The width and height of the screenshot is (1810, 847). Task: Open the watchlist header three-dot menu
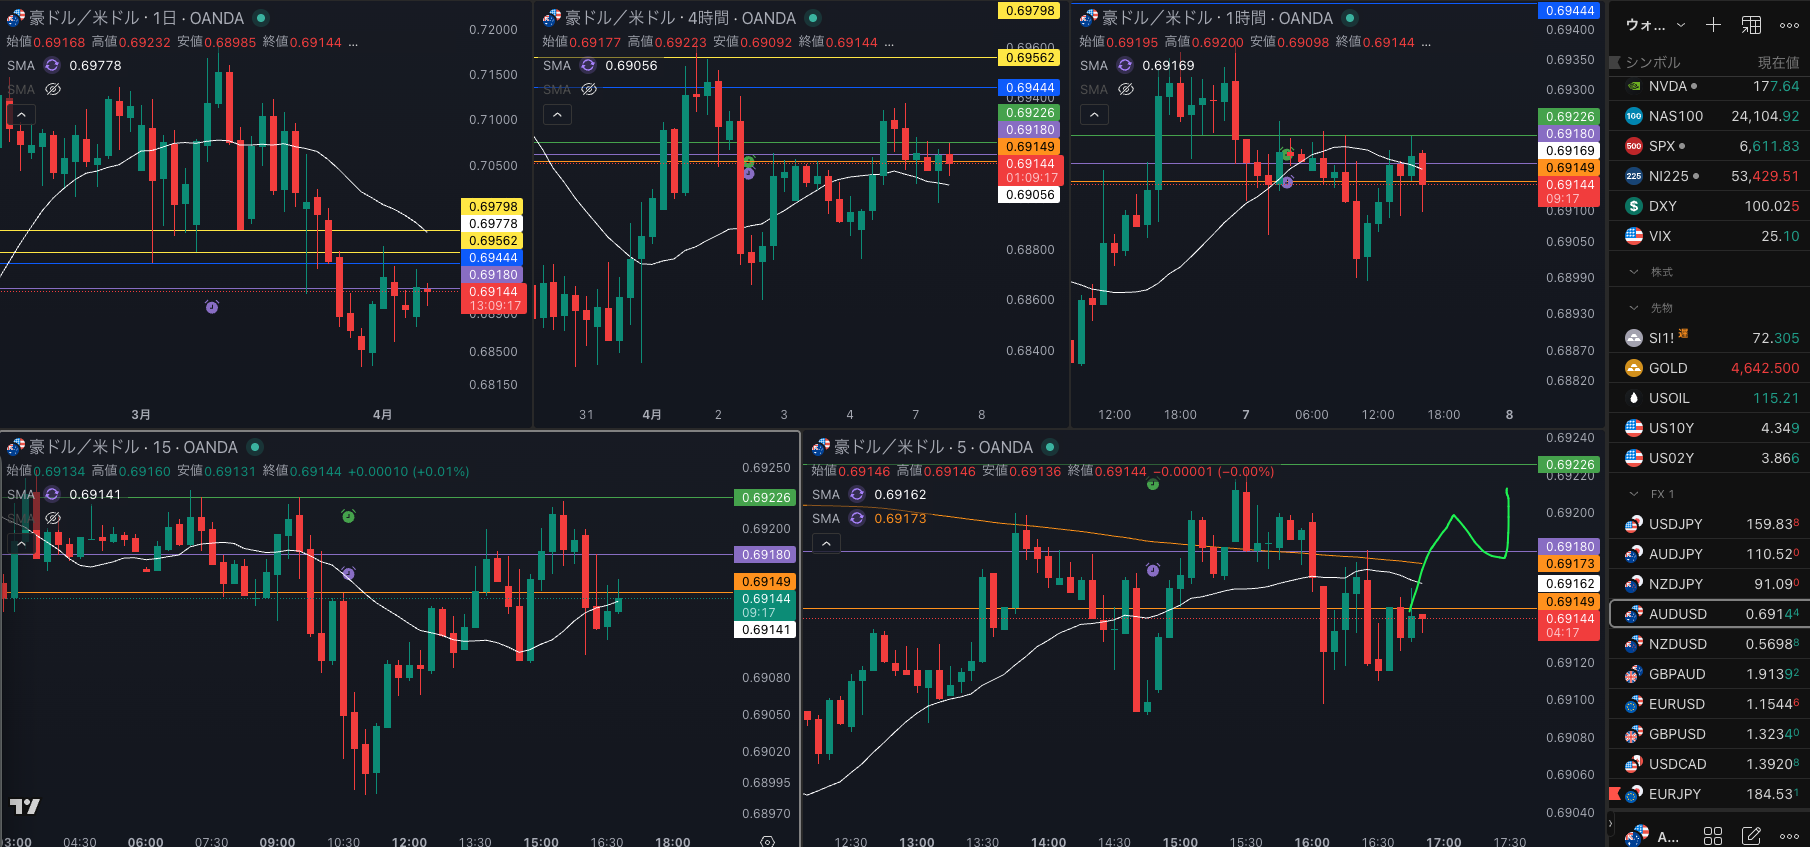[x=1789, y=25]
